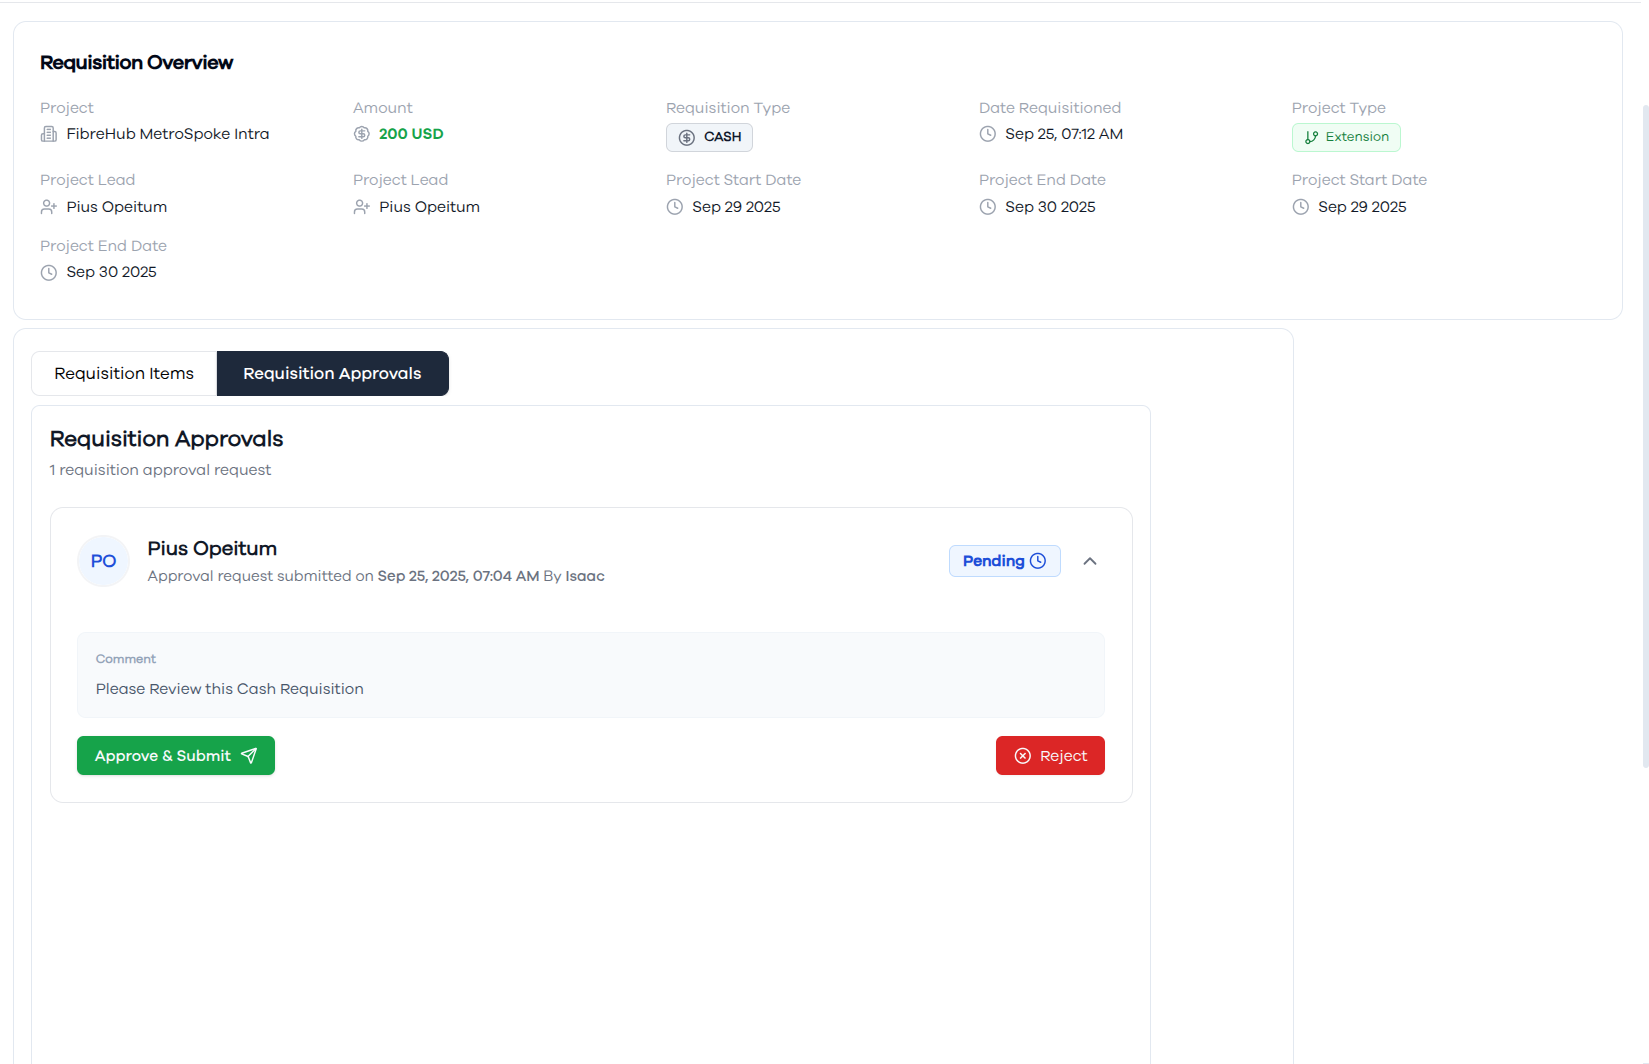This screenshot has height=1064, width=1649.
Task: Click the dollar coin icon beside 200 USD
Action: coord(361,134)
